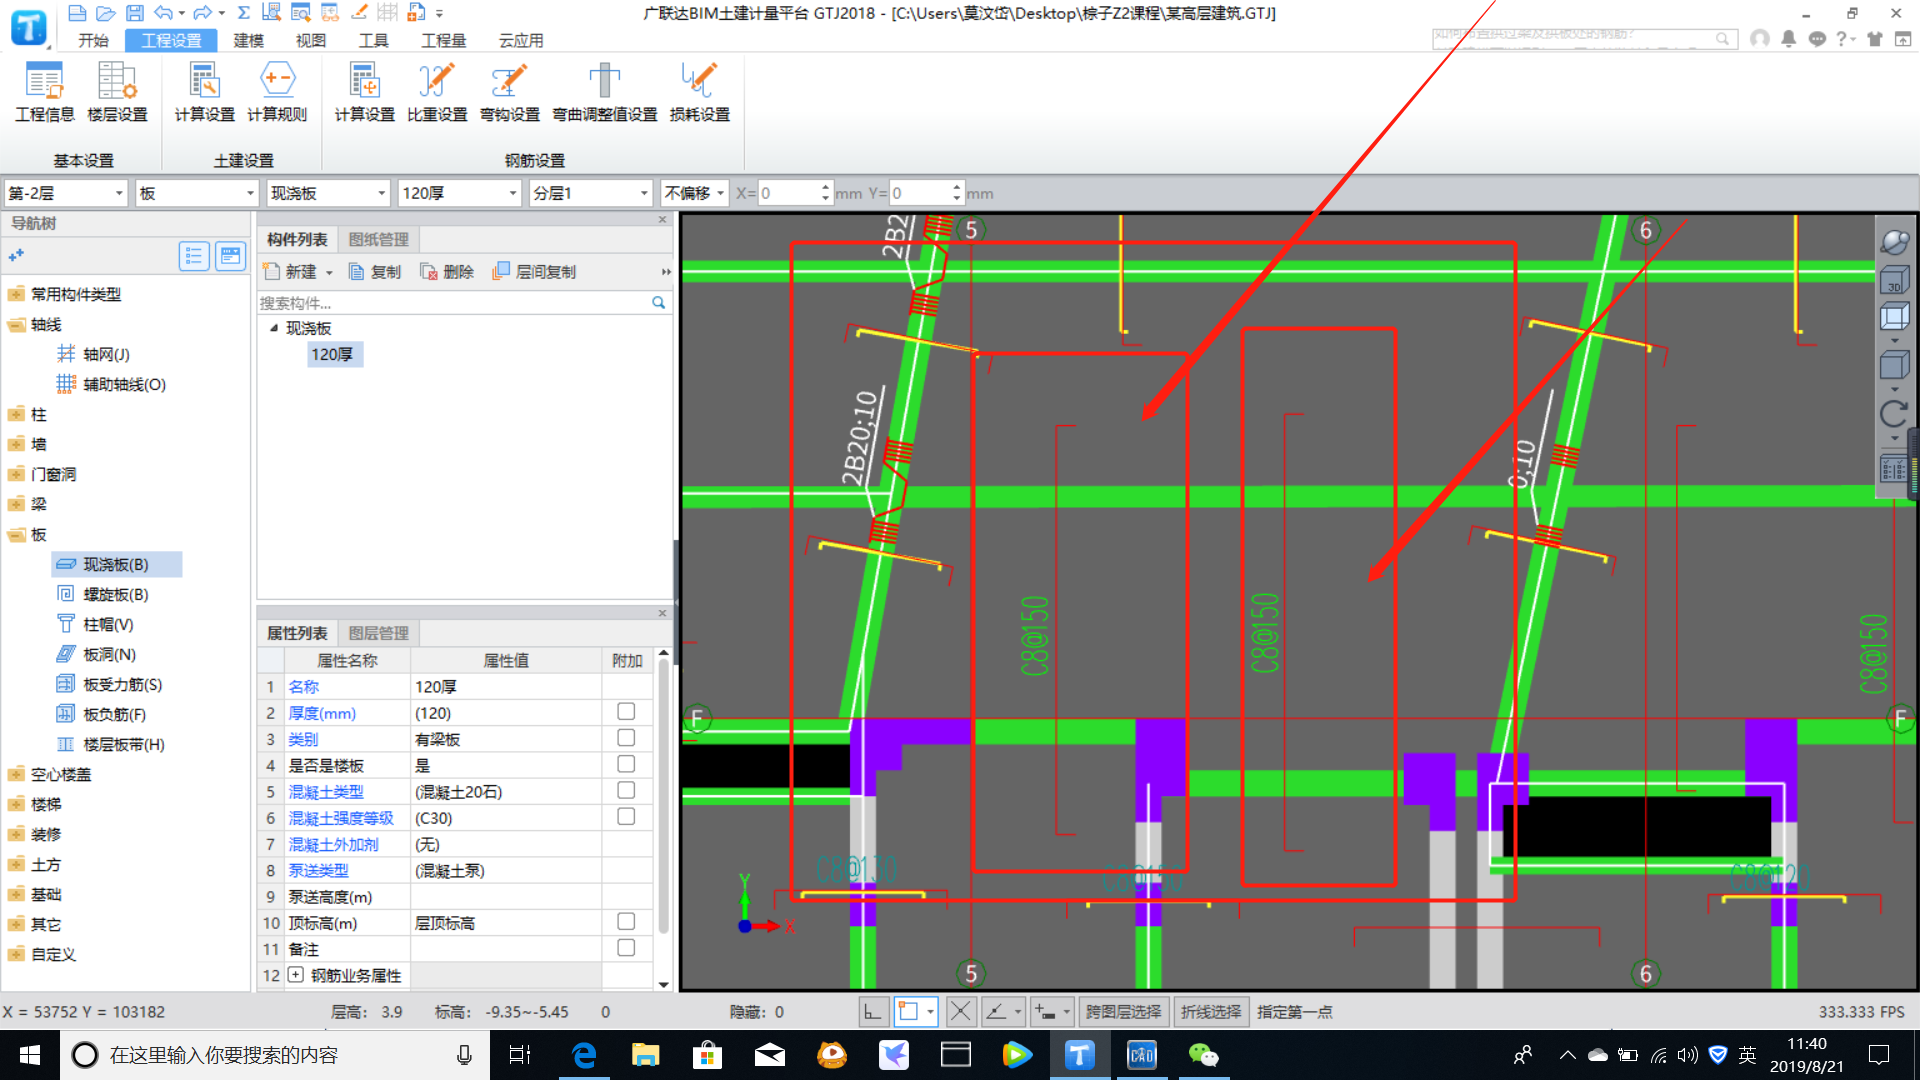Tick the 附加 checkbox for 是否是楼板
The height and width of the screenshot is (1080, 1920).
[626, 764]
